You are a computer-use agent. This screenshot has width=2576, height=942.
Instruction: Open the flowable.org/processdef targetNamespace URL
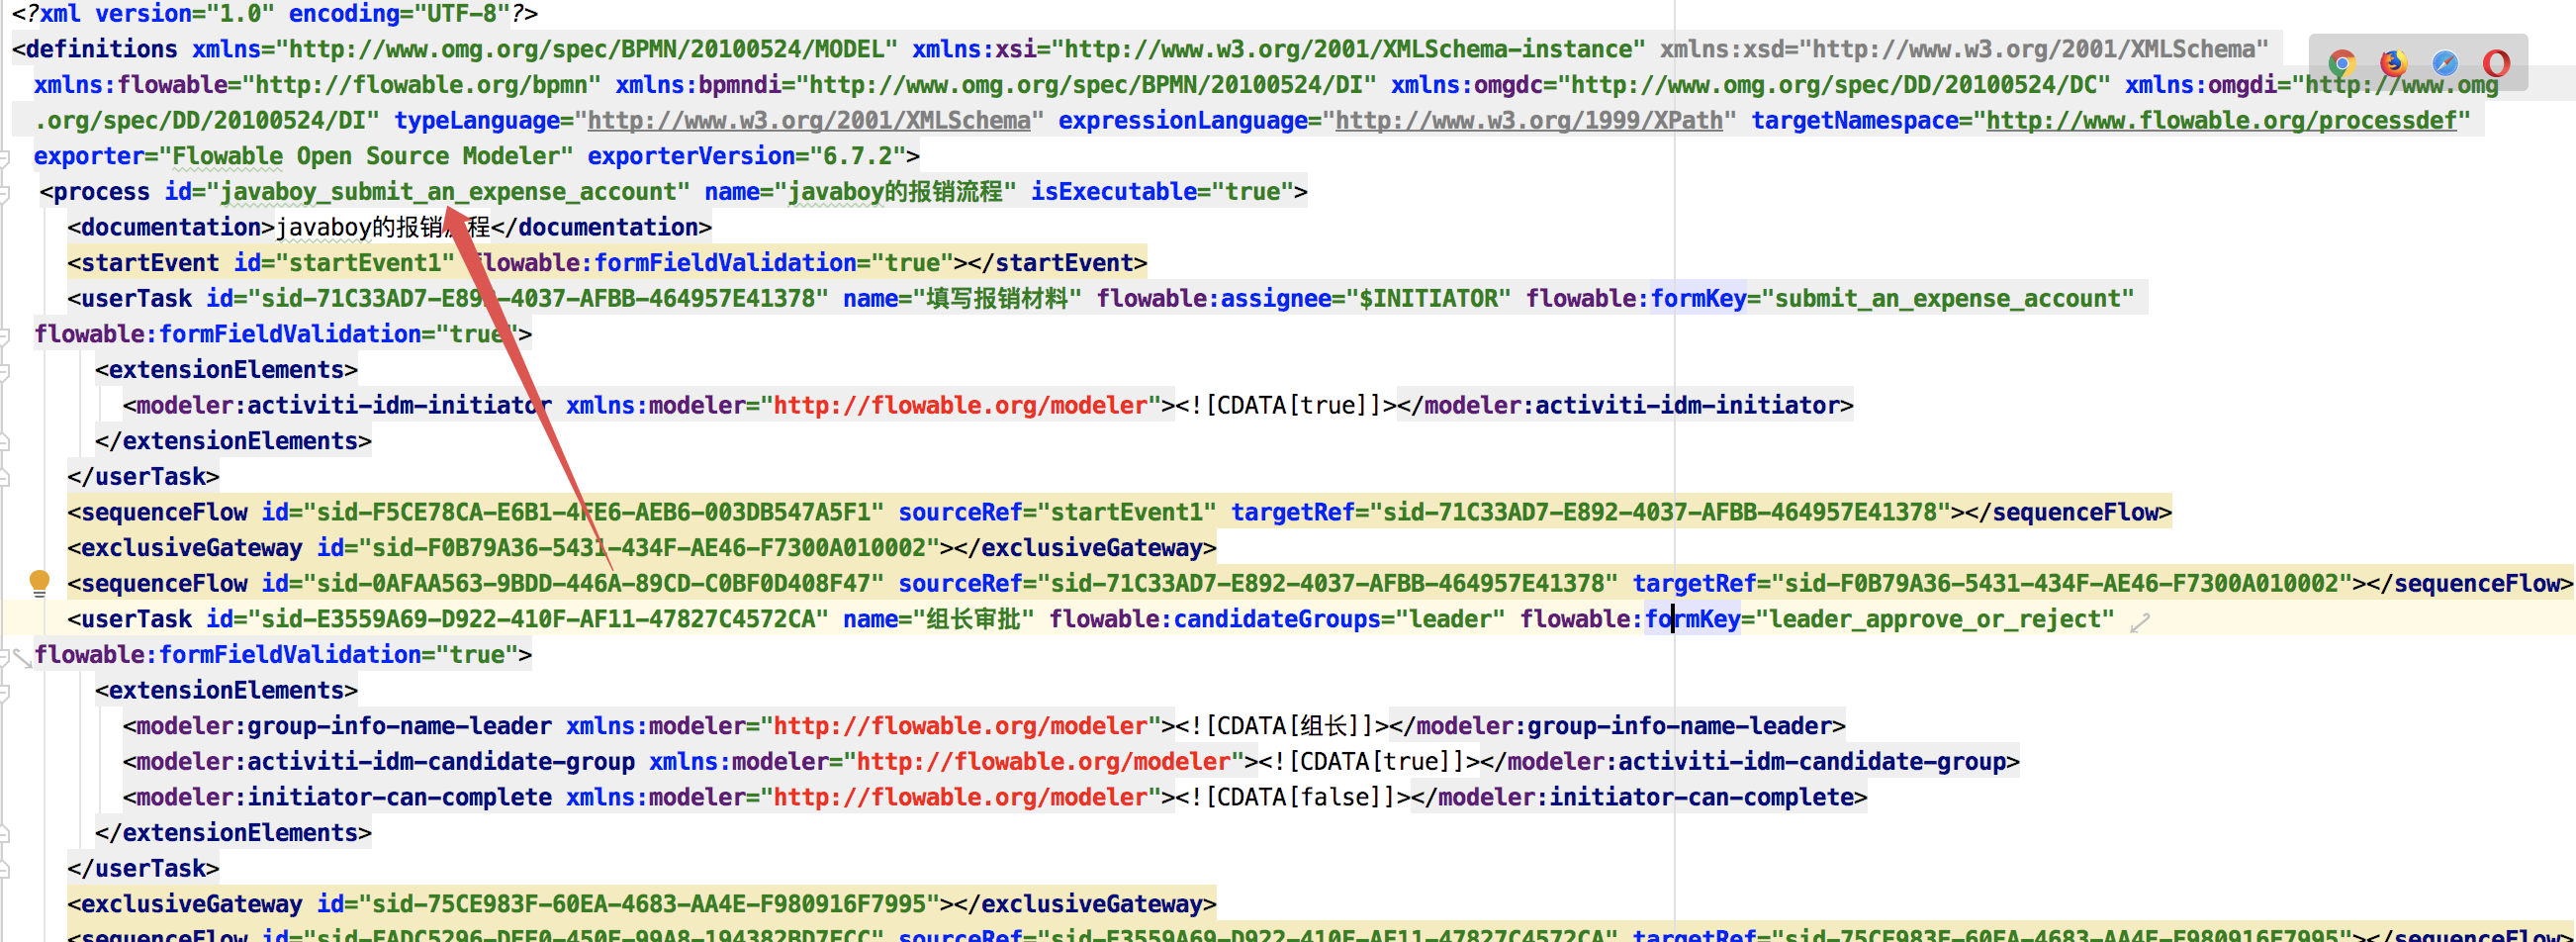click(2221, 120)
